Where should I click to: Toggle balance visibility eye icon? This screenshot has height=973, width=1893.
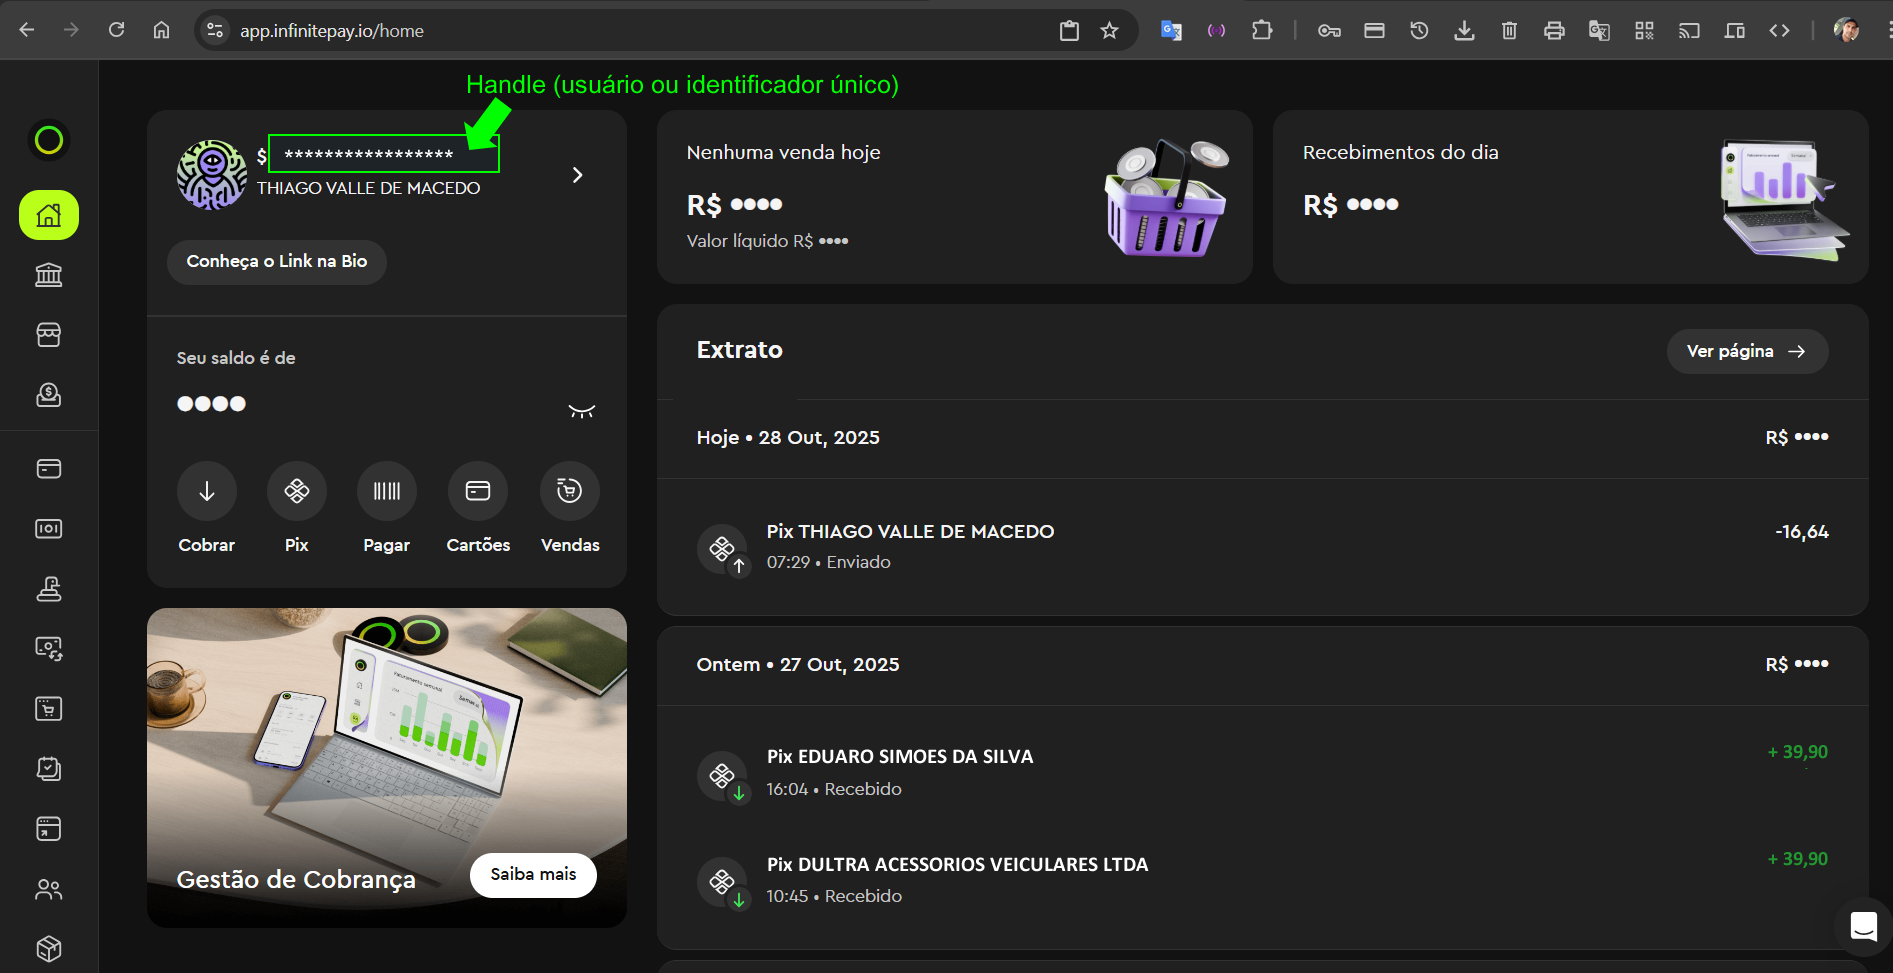pos(582,410)
